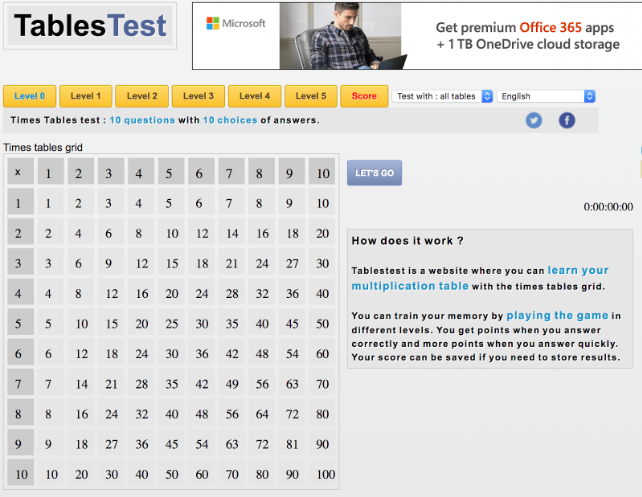642x497 pixels.
Task: Switch to Level 2
Action: pyautogui.click(x=142, y=96)
